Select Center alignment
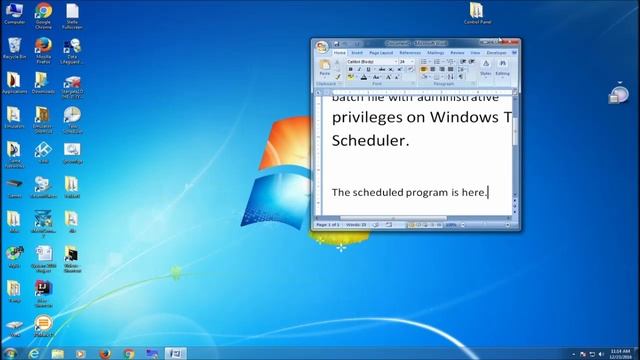This screenshot has width=640, height=360. pyautogui.click(x=433, y=69)
